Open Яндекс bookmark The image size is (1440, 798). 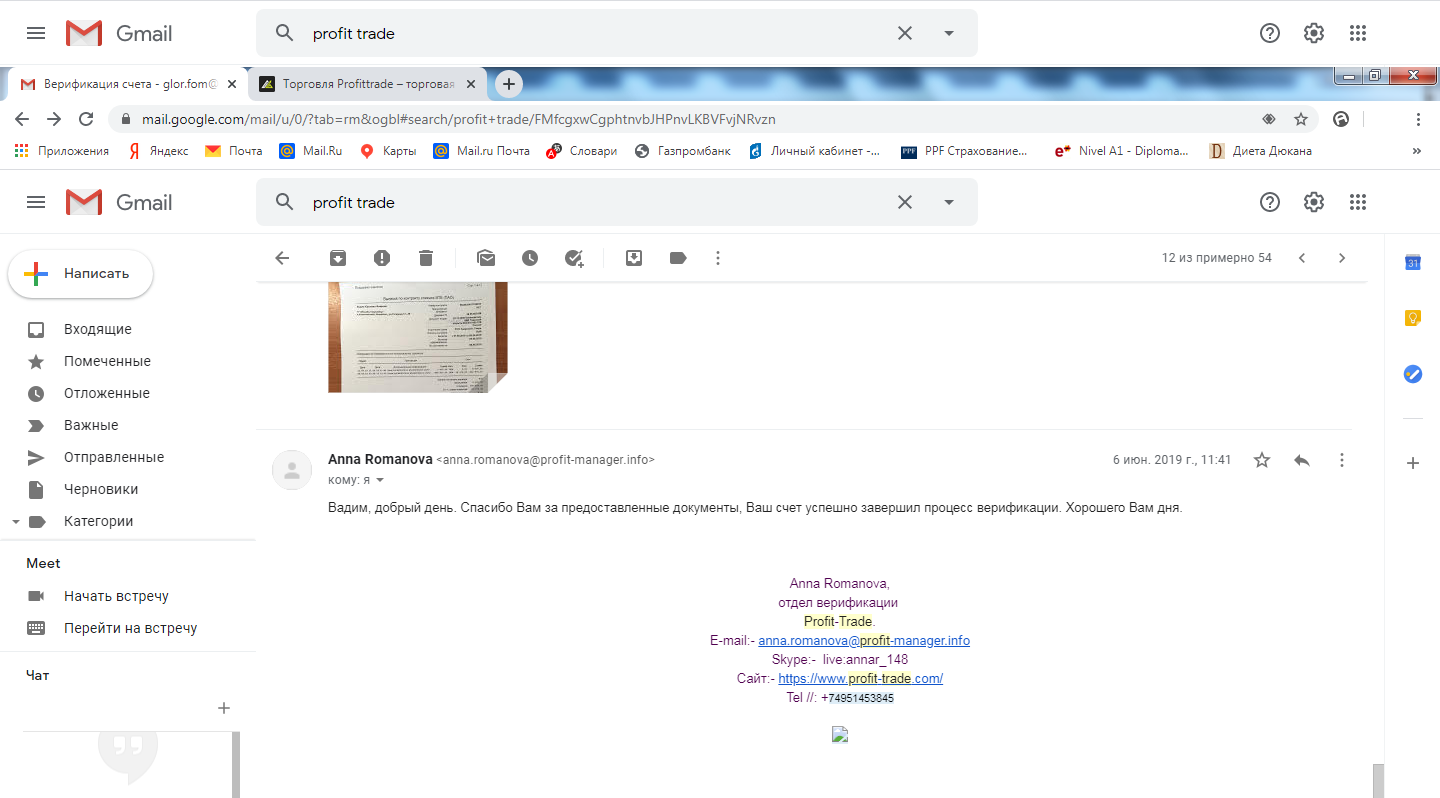point(158,151)
